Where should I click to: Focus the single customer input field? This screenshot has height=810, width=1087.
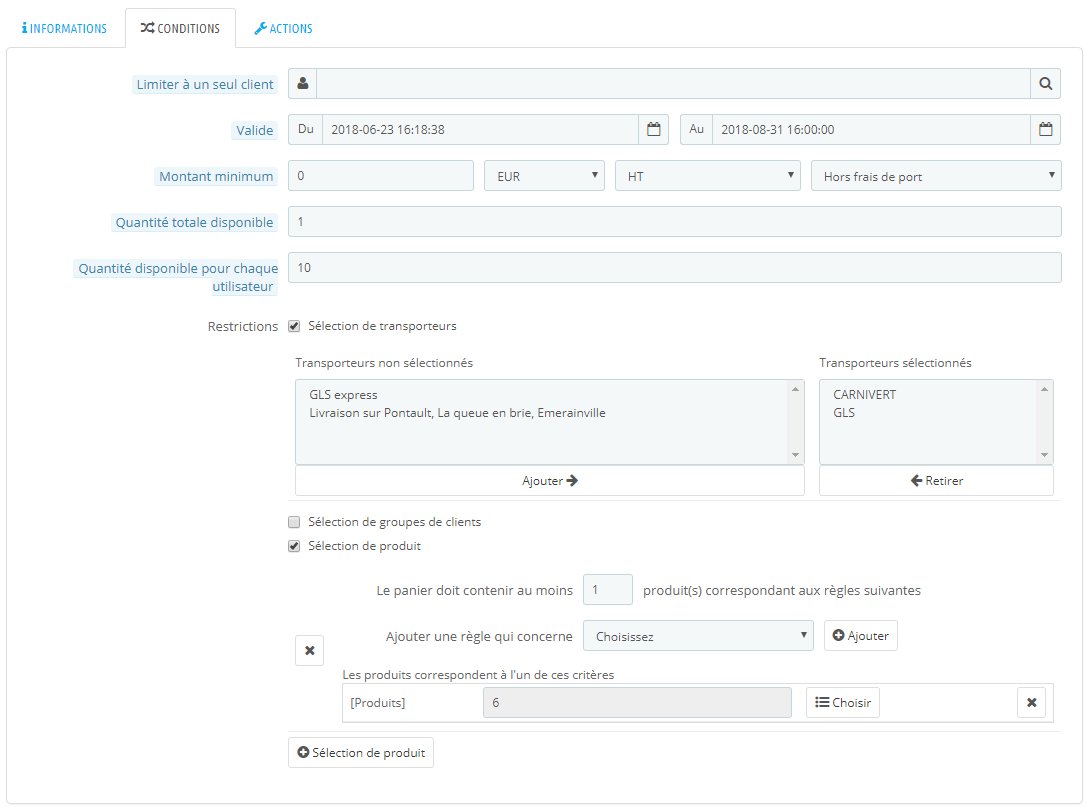coord(673,83)
